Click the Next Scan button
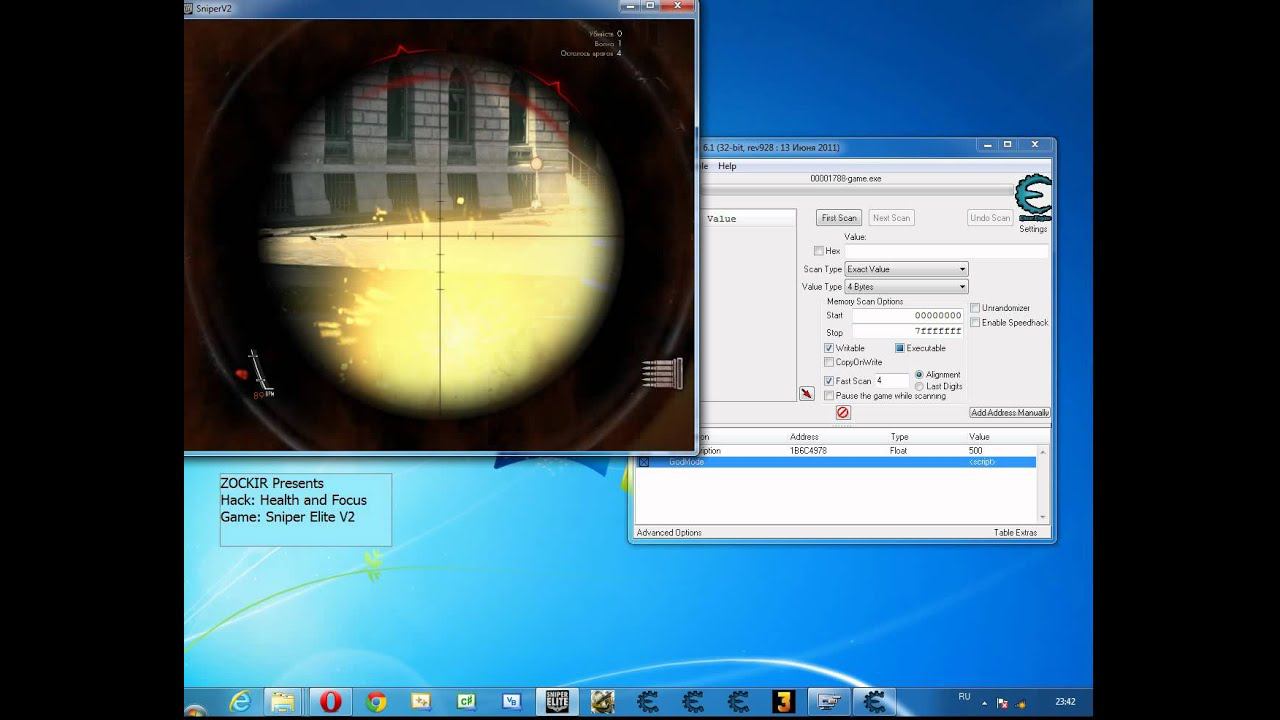Viewport: 1280px width, 720px height. point(891,218)
